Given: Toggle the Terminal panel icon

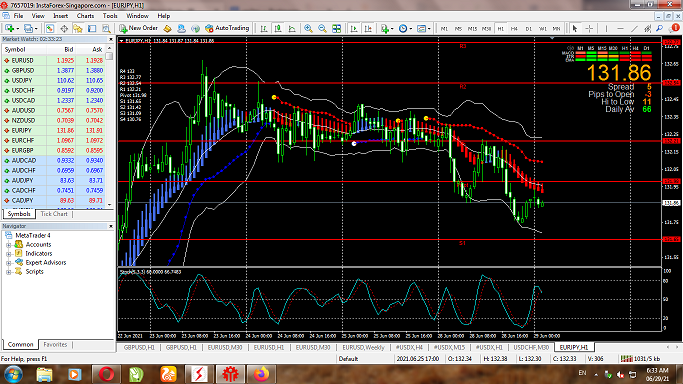Looking at the screenshot, I should click(92, 28).
